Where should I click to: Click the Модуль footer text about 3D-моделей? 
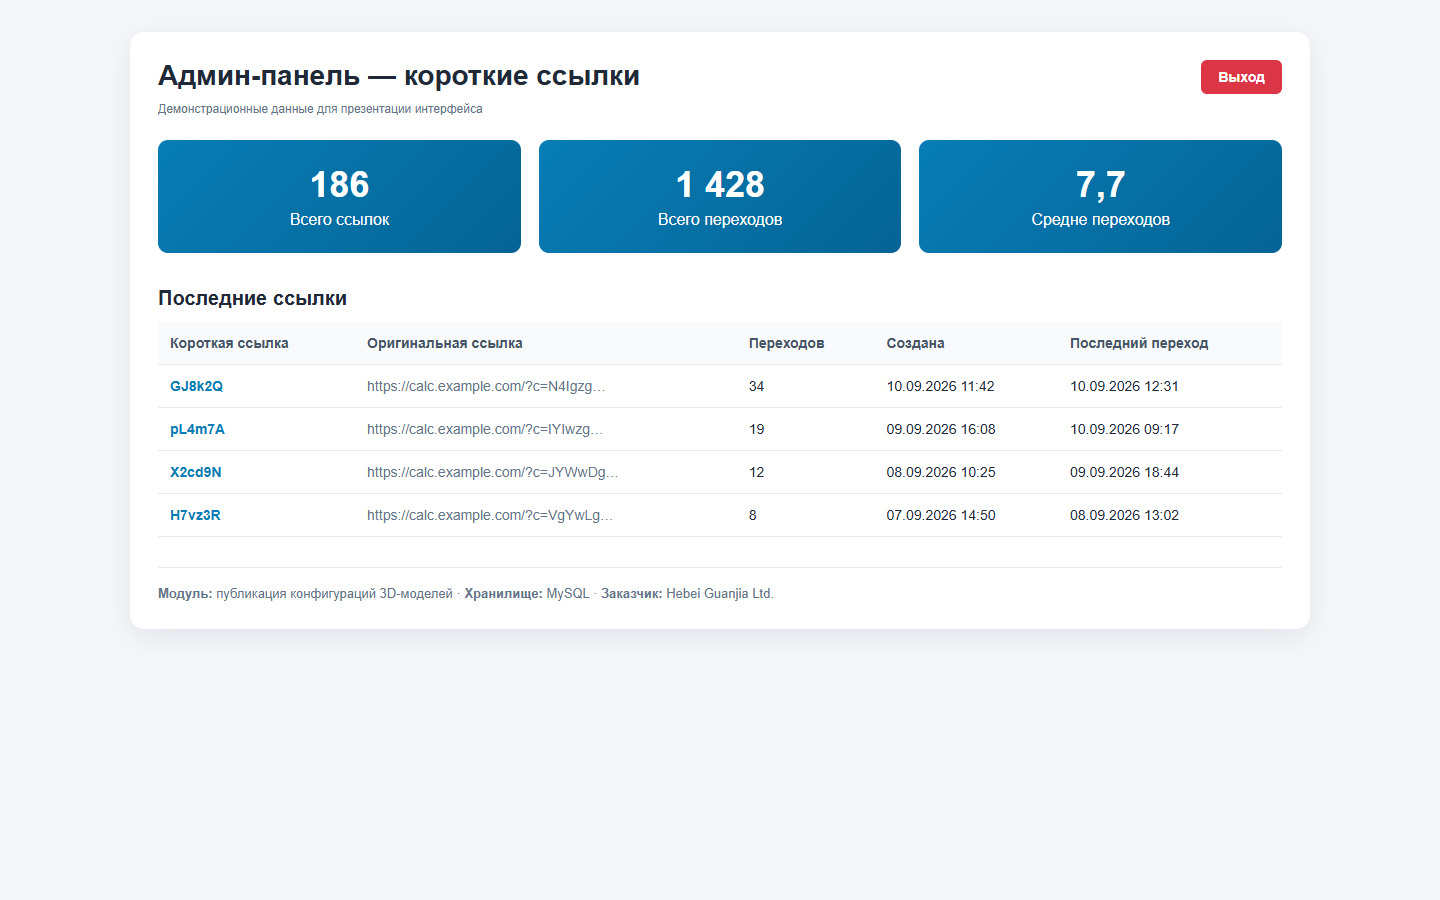tap(305, 593)
